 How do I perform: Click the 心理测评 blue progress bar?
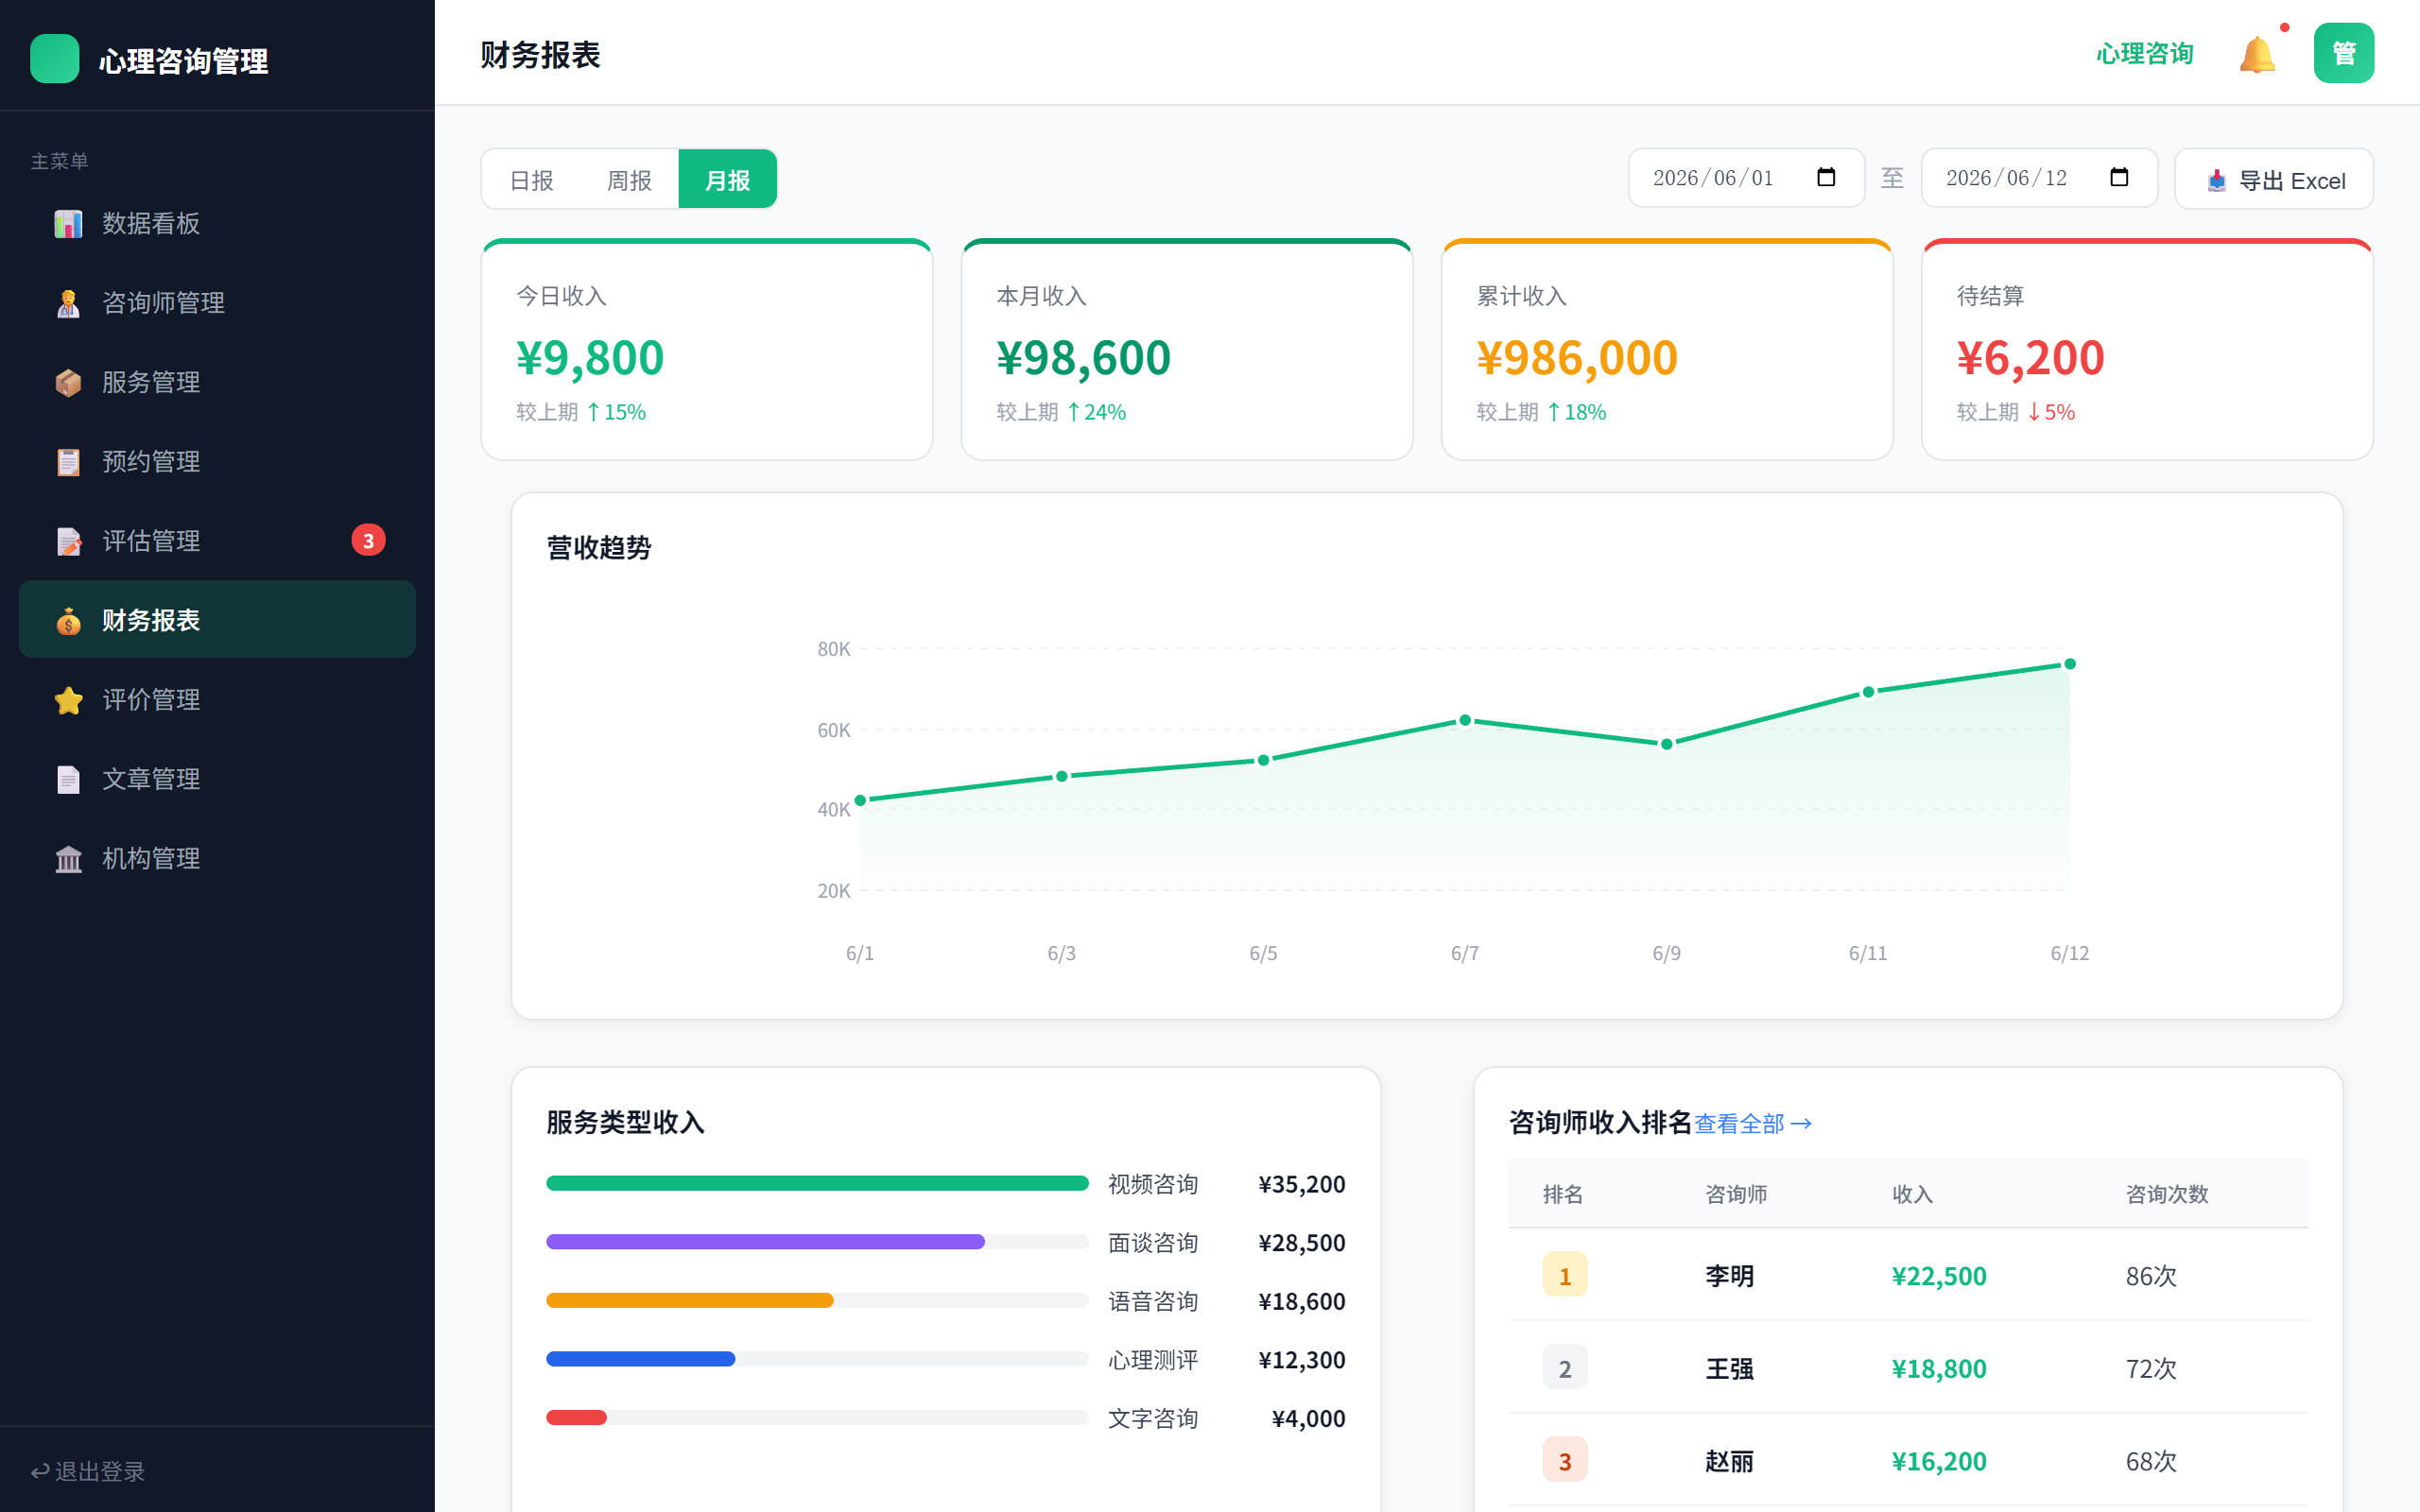coord(640,1359)
